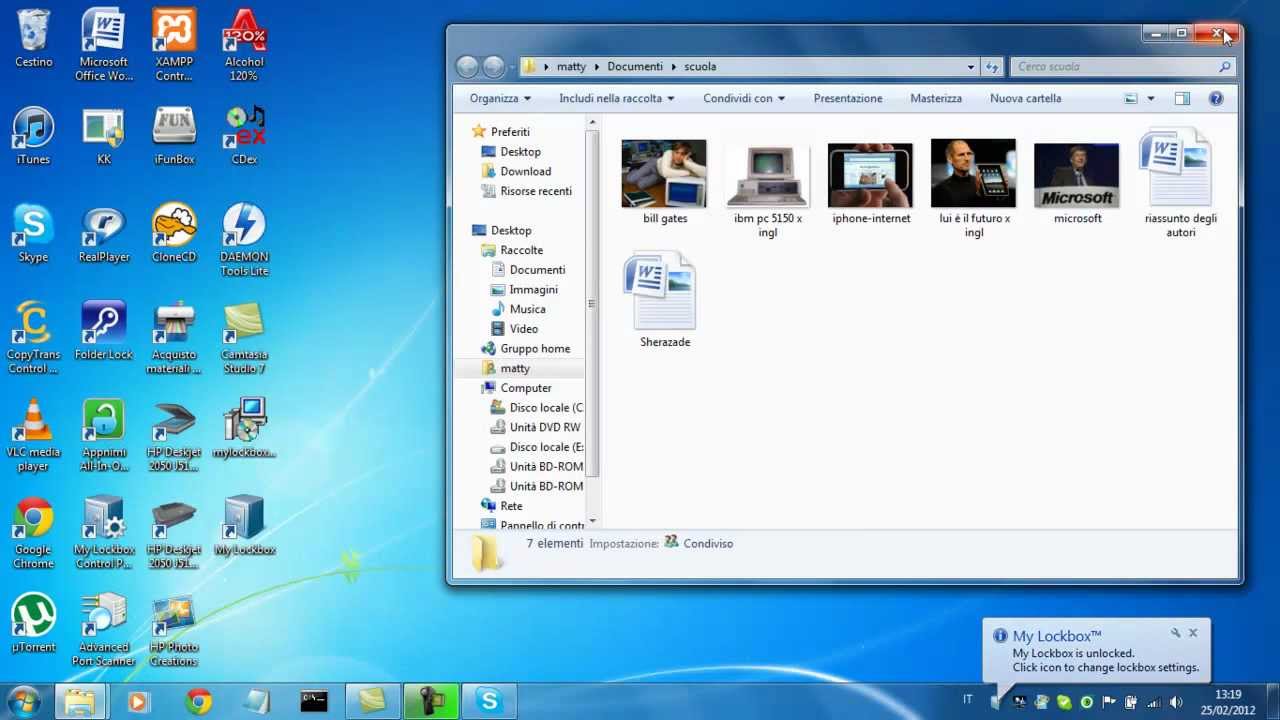Click the refresh button beside address bar

pyautogui.click(x=992, y=67)
